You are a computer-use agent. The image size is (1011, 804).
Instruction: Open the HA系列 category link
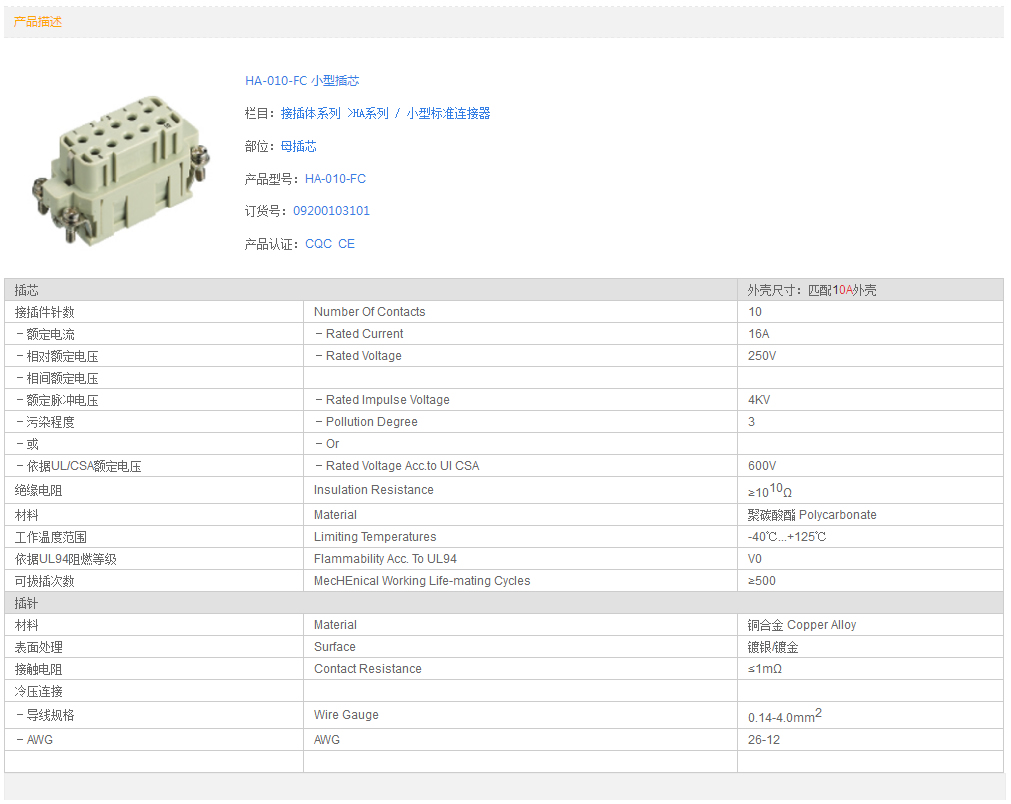[368, 114]
